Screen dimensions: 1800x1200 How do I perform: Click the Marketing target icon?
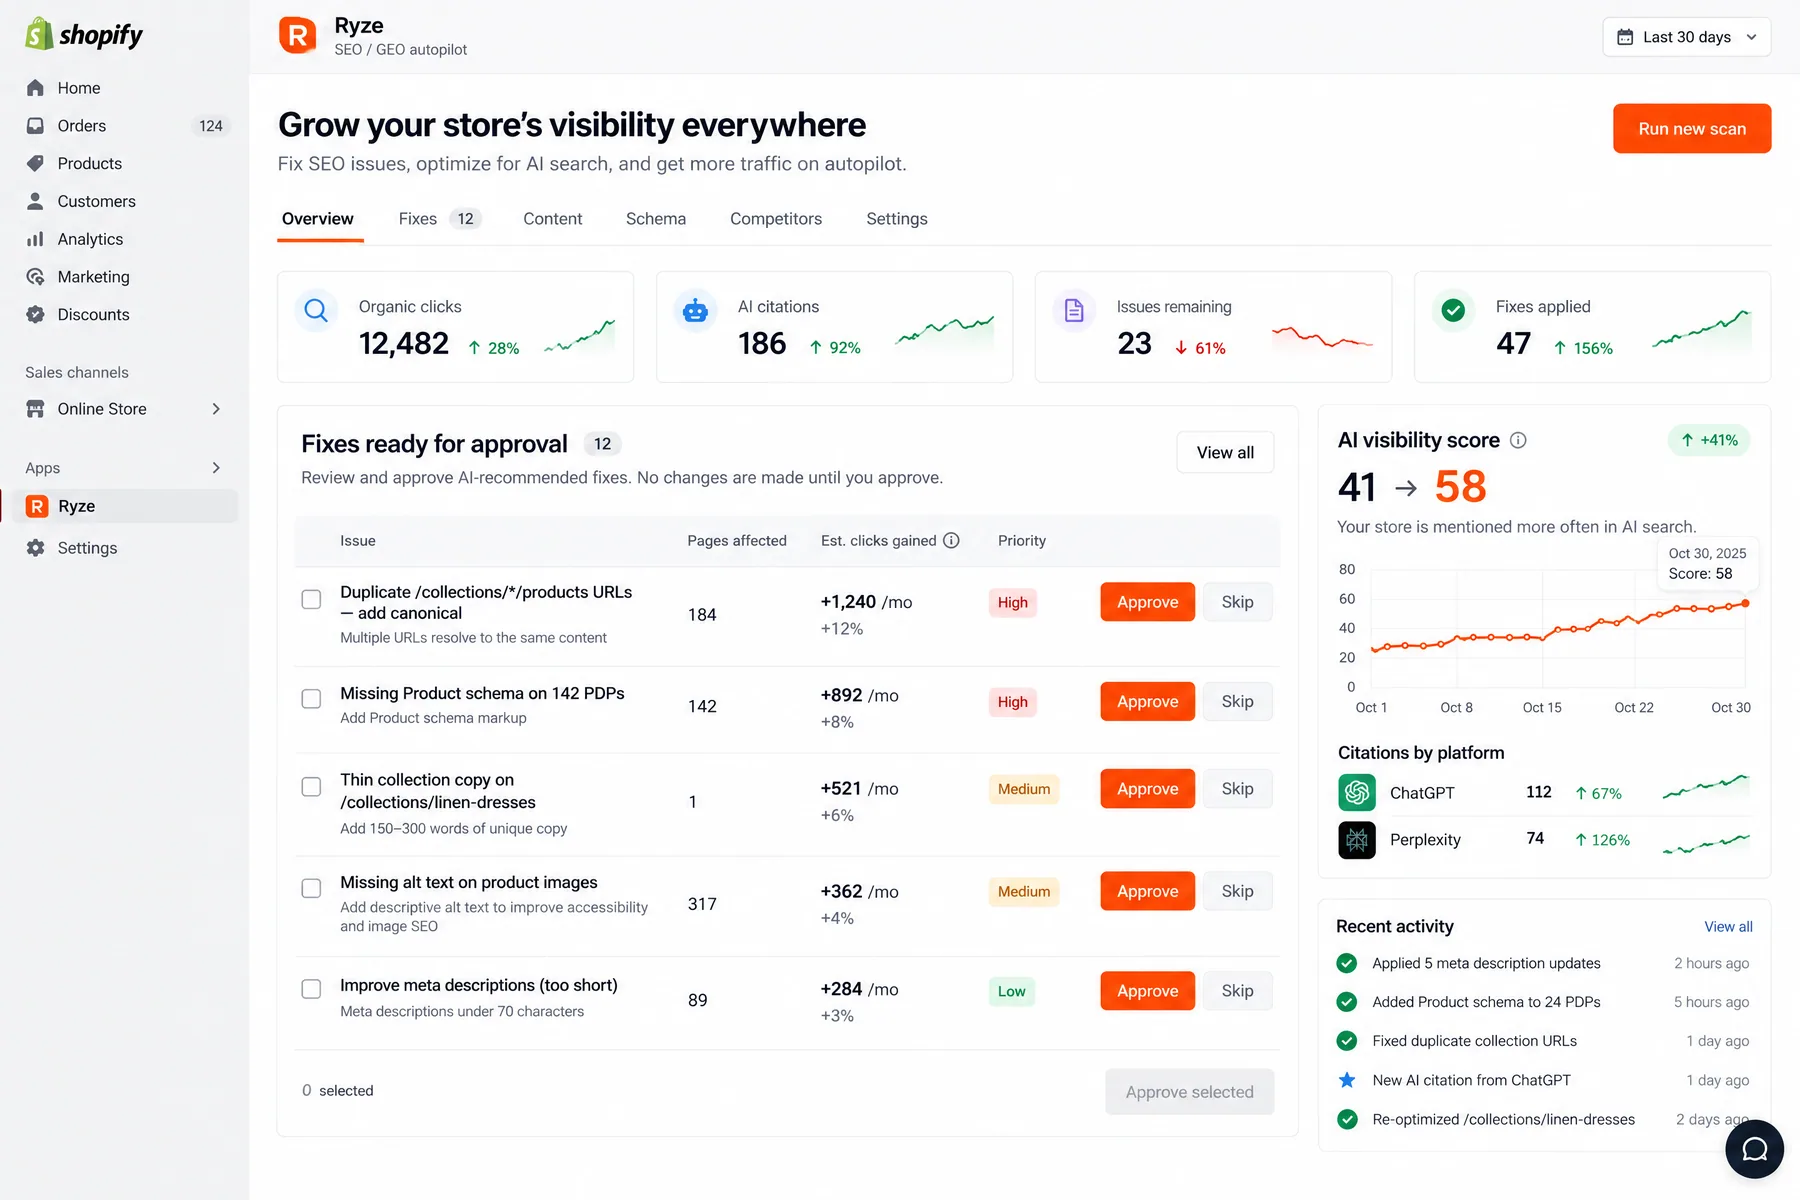coord(35,277)
